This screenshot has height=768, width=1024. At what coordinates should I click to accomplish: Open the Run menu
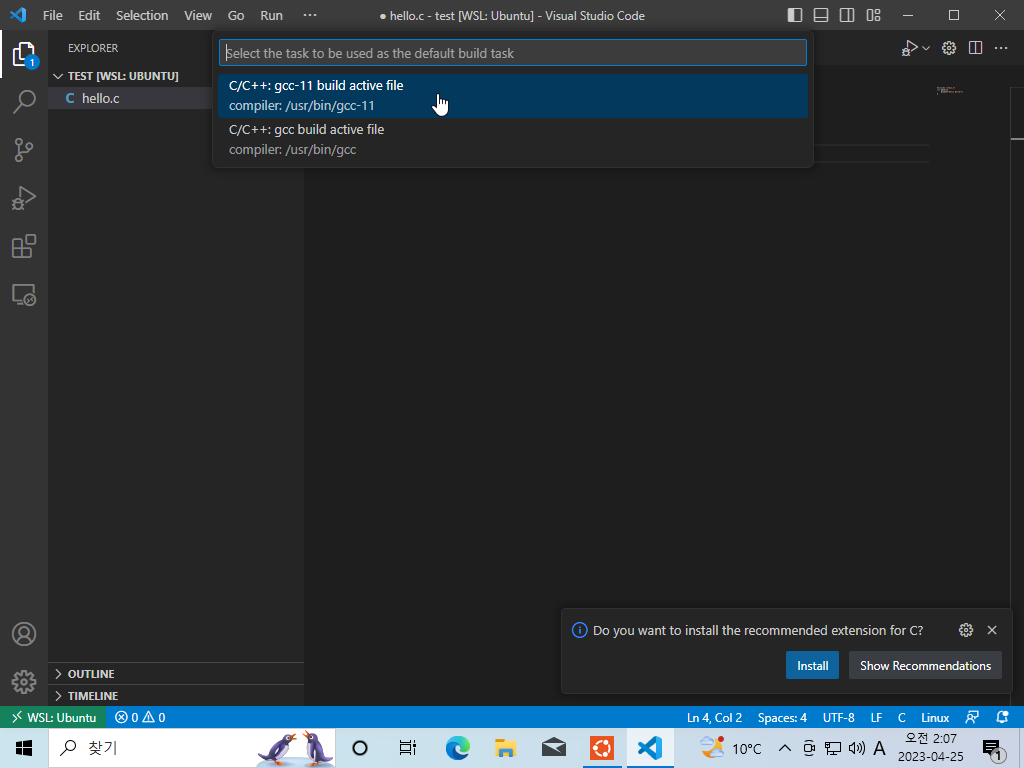pyautogui.click(x=272, y=15)
